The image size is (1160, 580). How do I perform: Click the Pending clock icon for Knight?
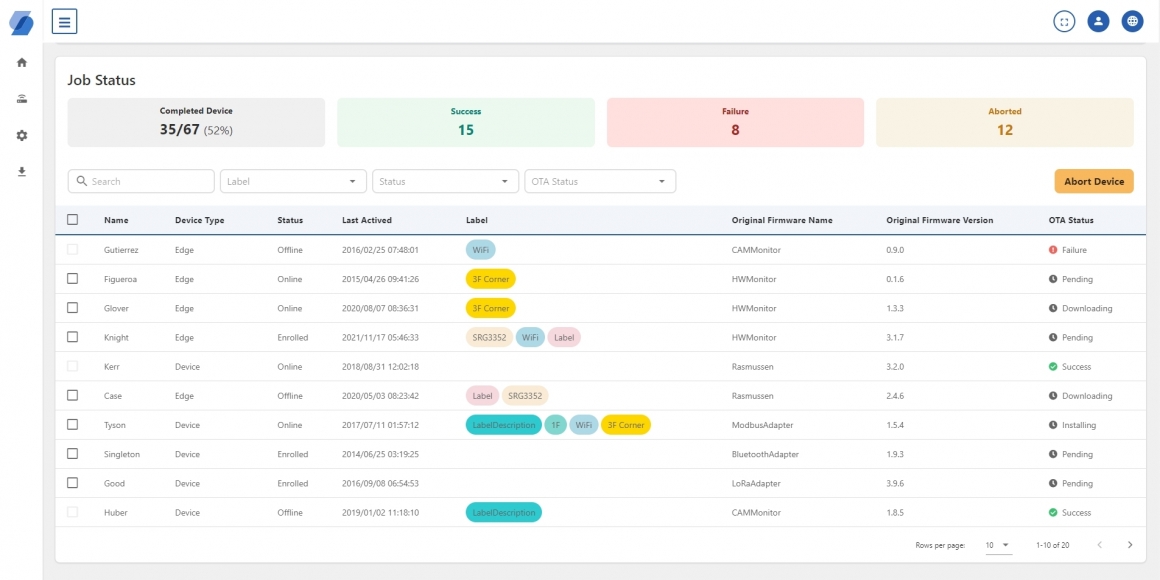pos(1053,337)
